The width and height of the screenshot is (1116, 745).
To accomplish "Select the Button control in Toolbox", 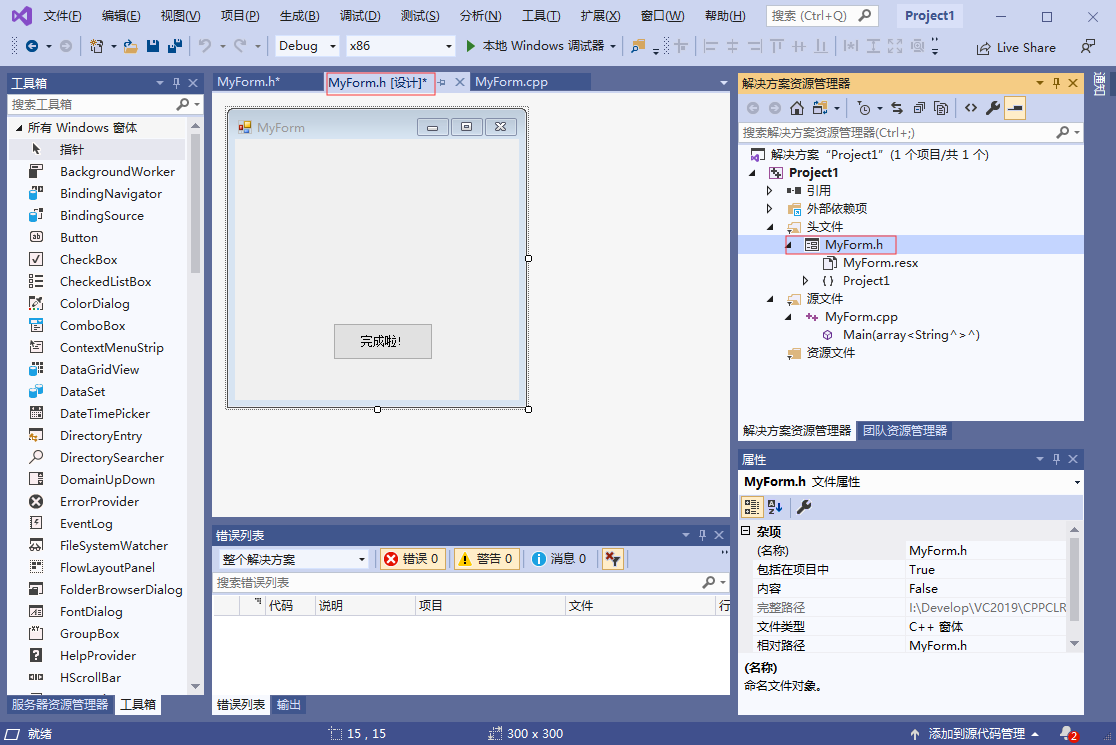I will [77, 237].
